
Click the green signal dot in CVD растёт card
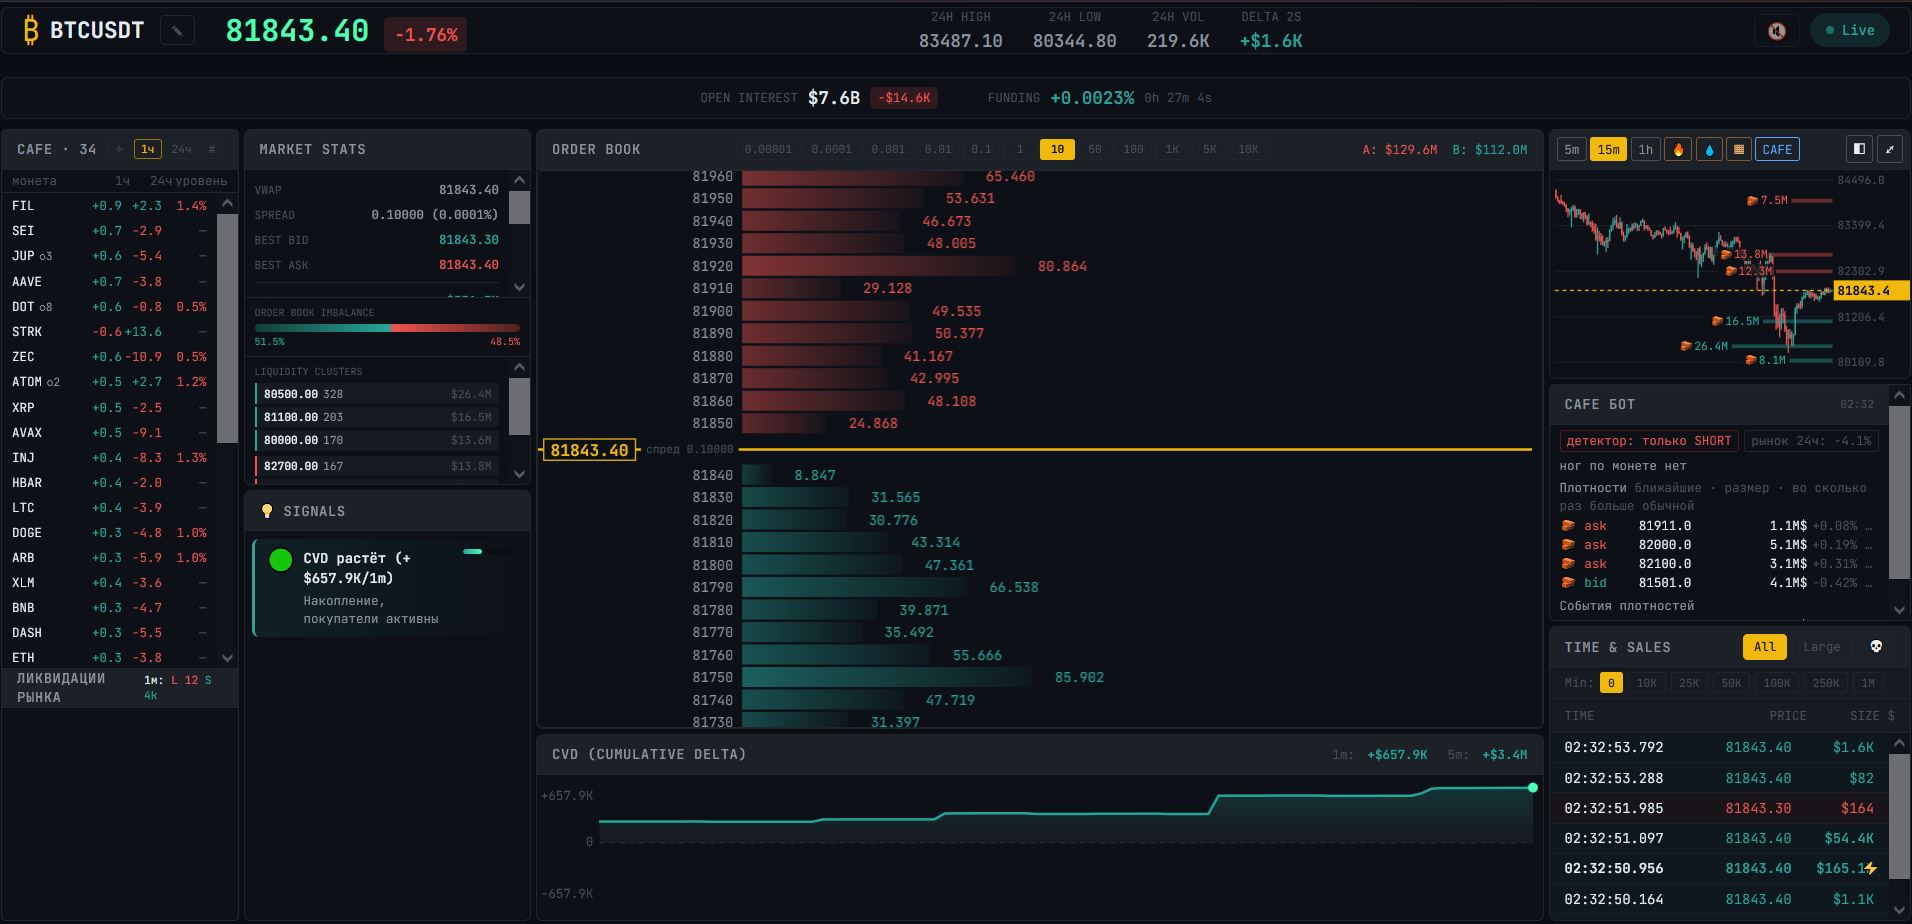[x=281, y=560]
